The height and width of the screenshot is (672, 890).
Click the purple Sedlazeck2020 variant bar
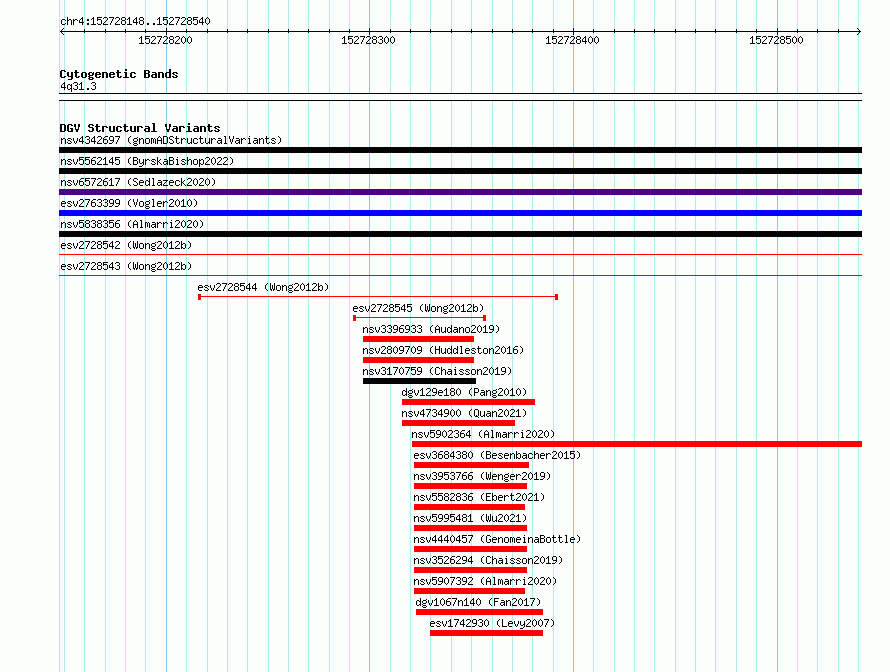460,192
